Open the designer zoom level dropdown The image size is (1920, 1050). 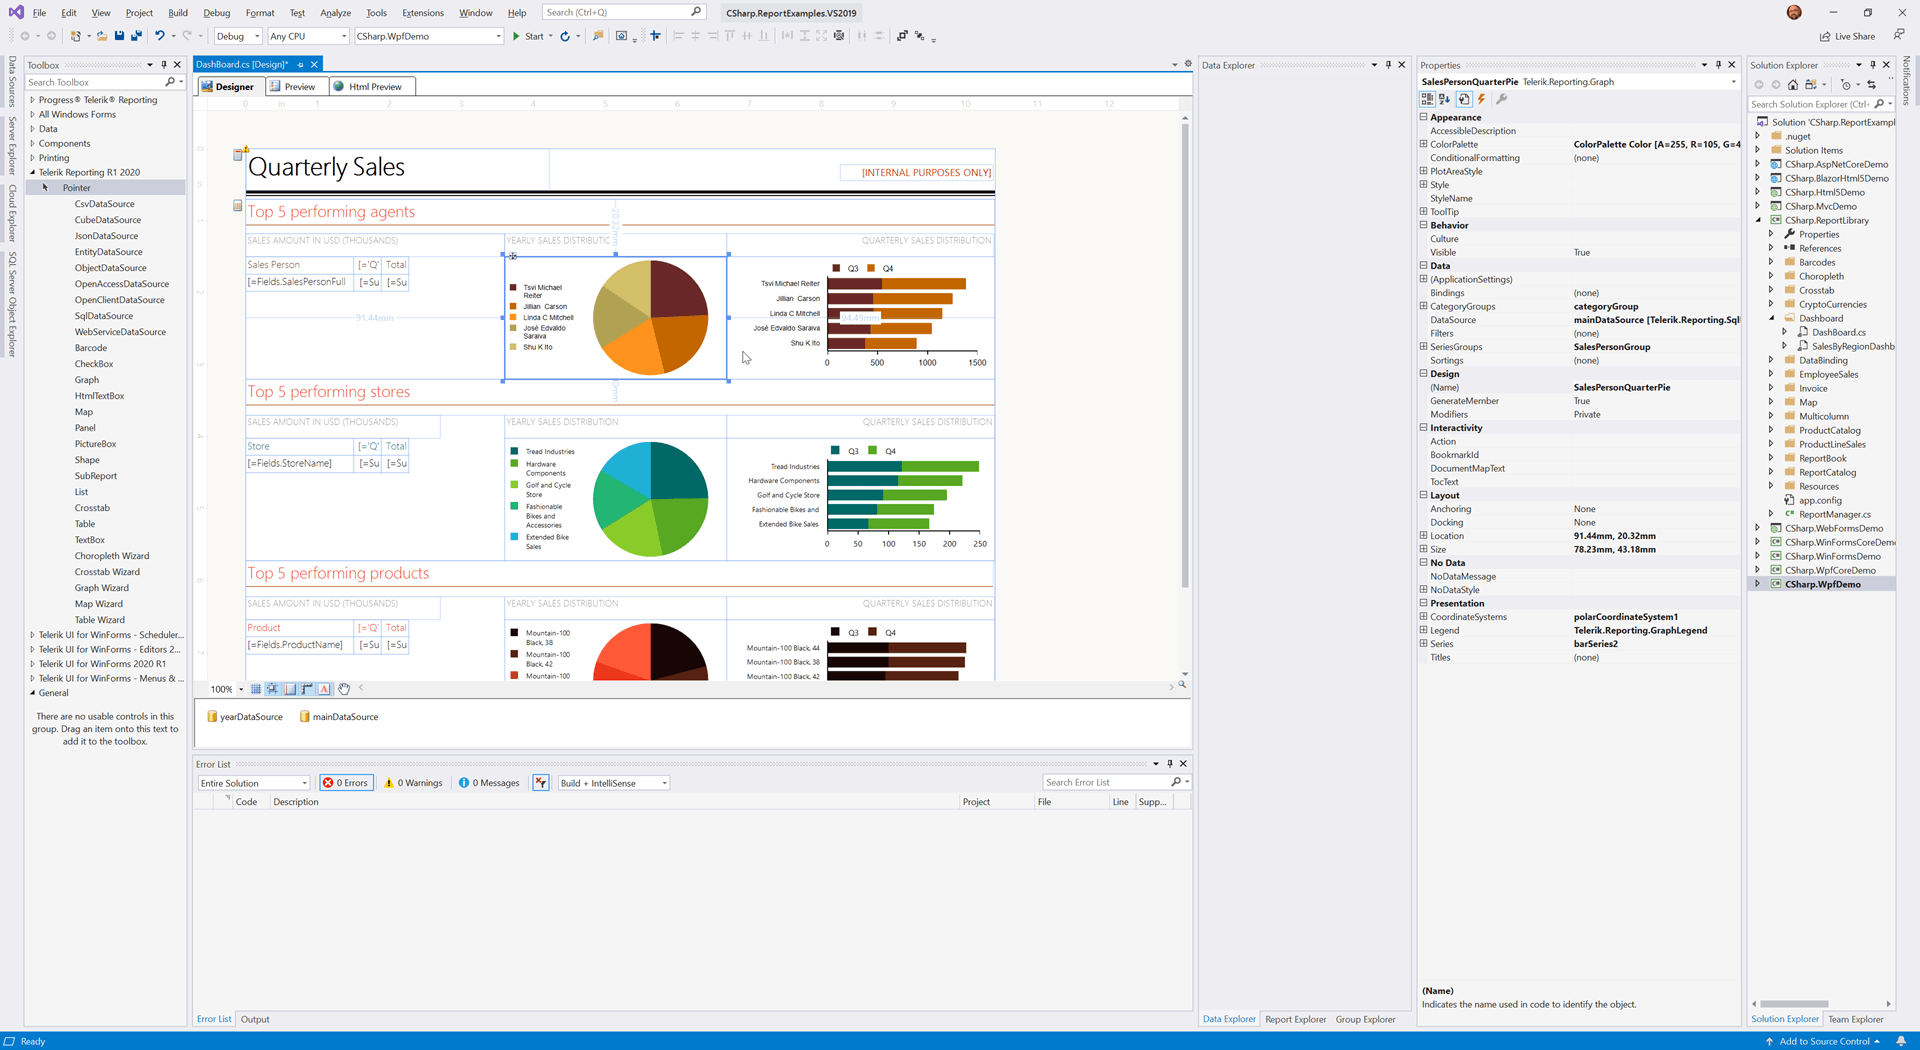(241, 689)
